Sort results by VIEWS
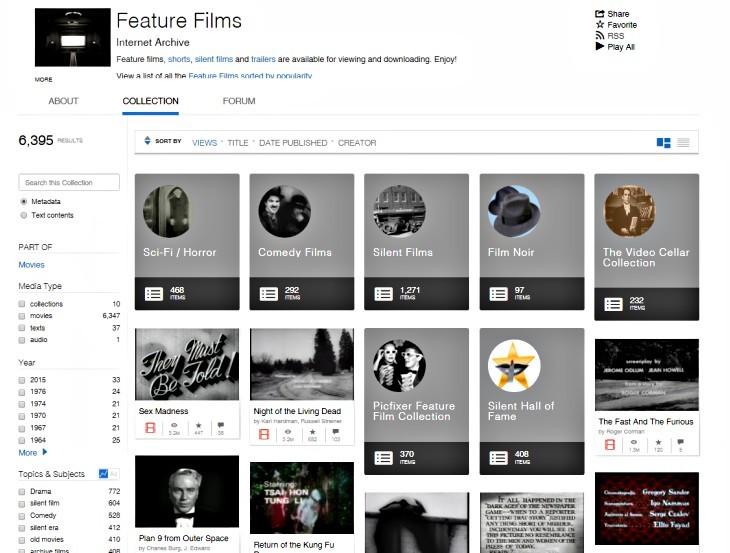The height and width of the screenshot is (553, 730). 204,143
